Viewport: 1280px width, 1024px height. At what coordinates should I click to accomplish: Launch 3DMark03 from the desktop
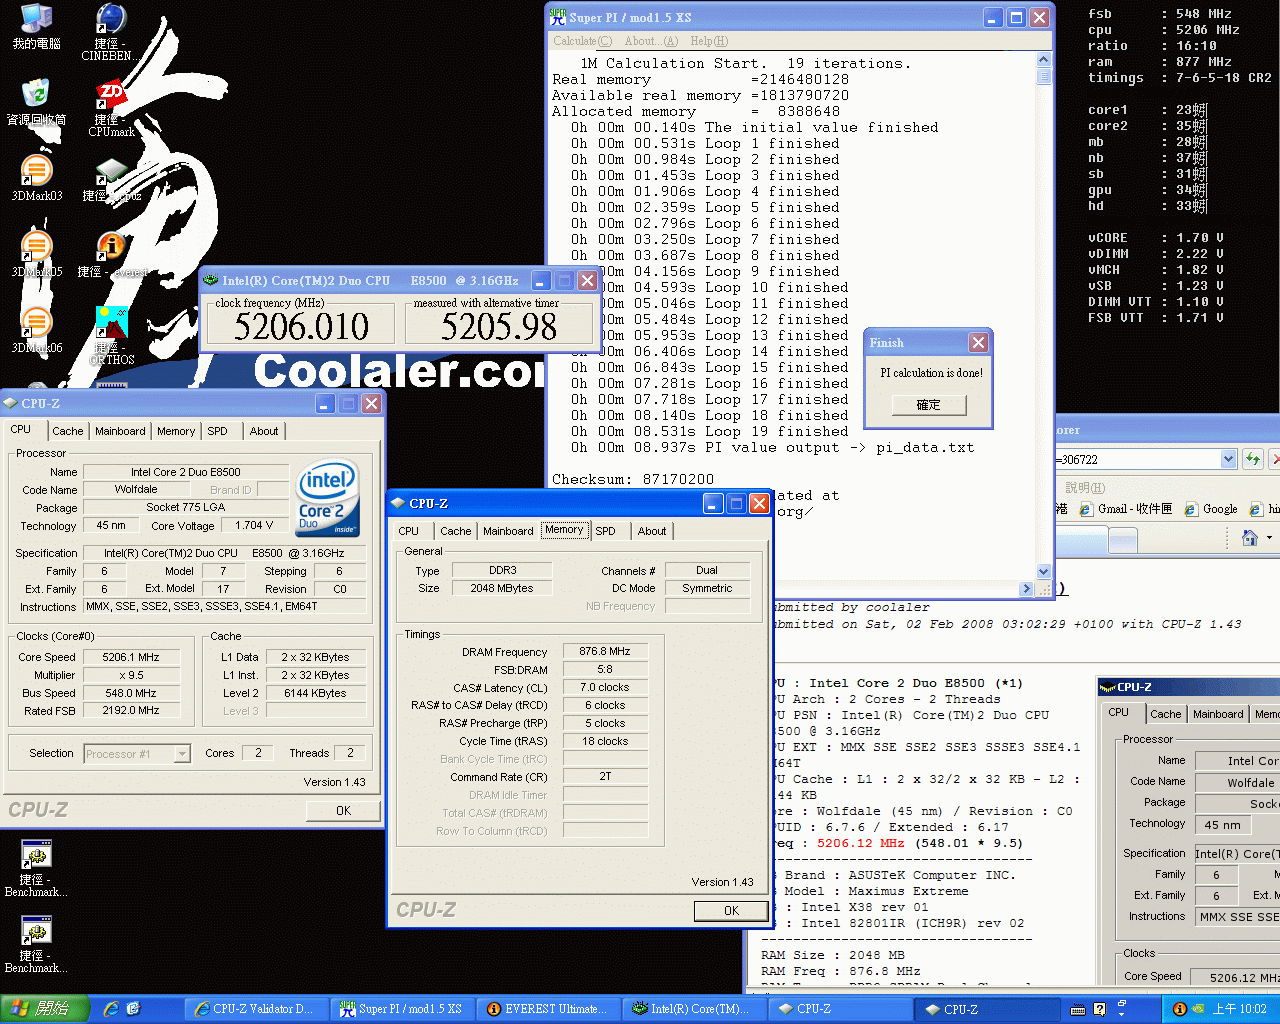(36, 179)
